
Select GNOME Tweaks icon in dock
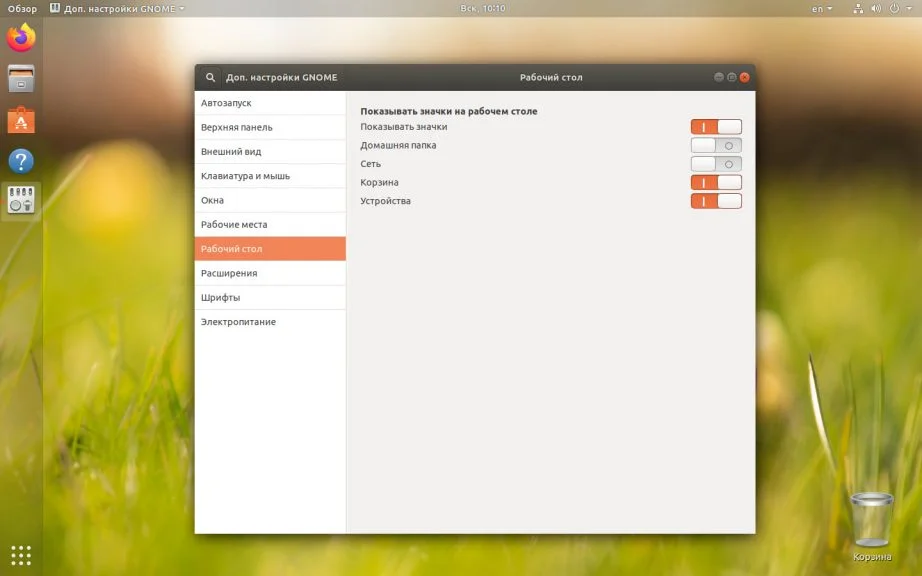pyautogui.click(x=21, y=200)
